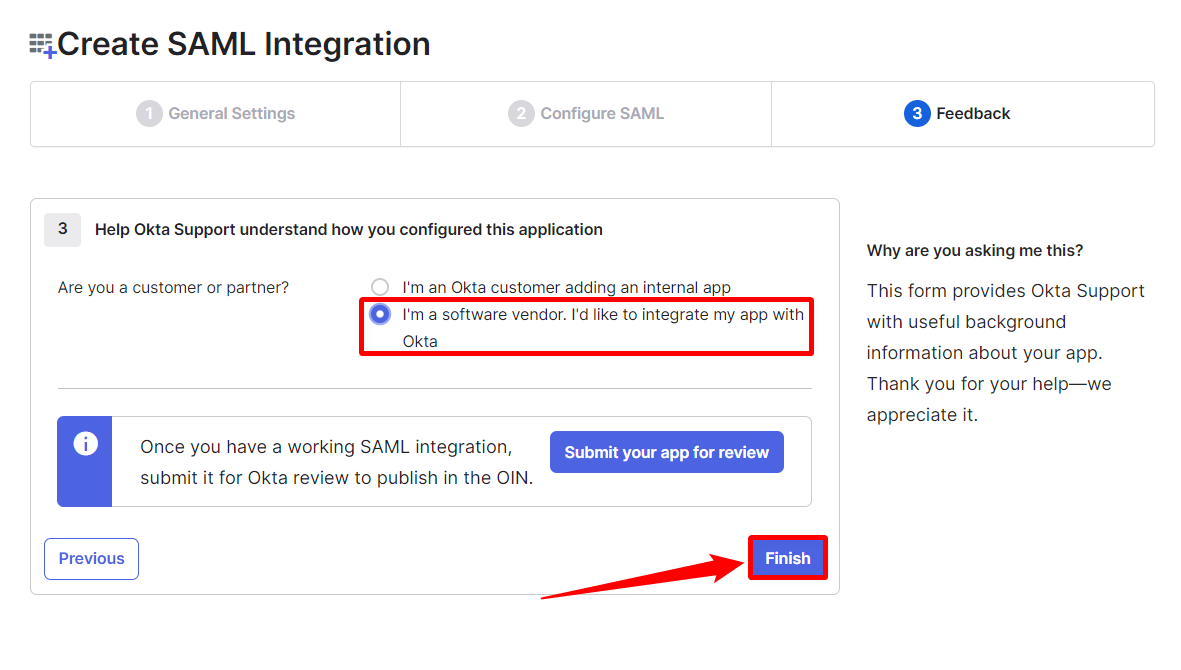
Task: Select the software vendor radio button
Action: click(x=380, y=314)
